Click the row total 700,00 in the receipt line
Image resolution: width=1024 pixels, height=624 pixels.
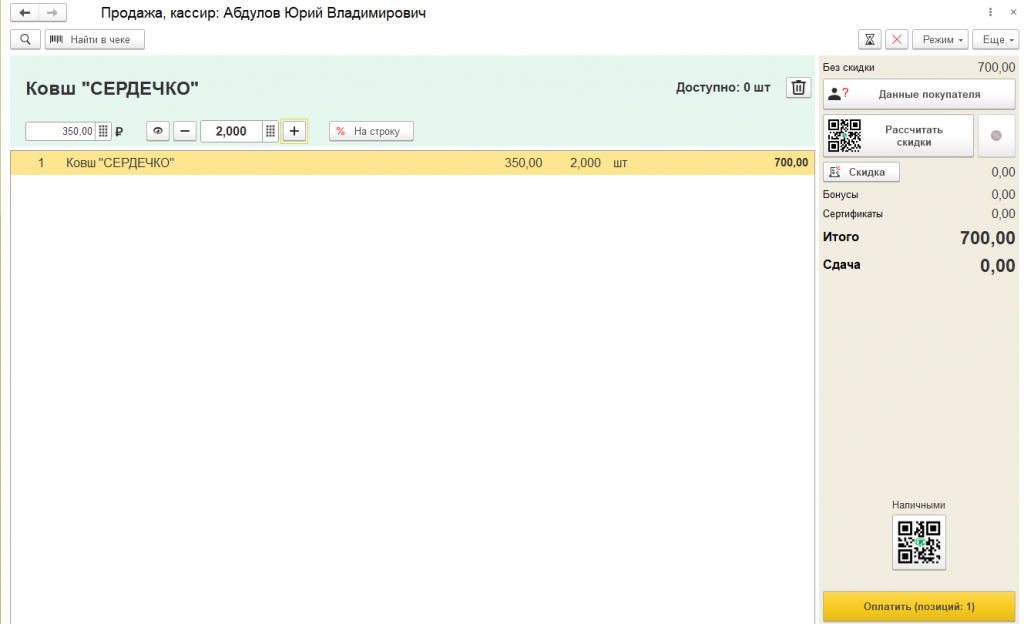coord(791,163)
